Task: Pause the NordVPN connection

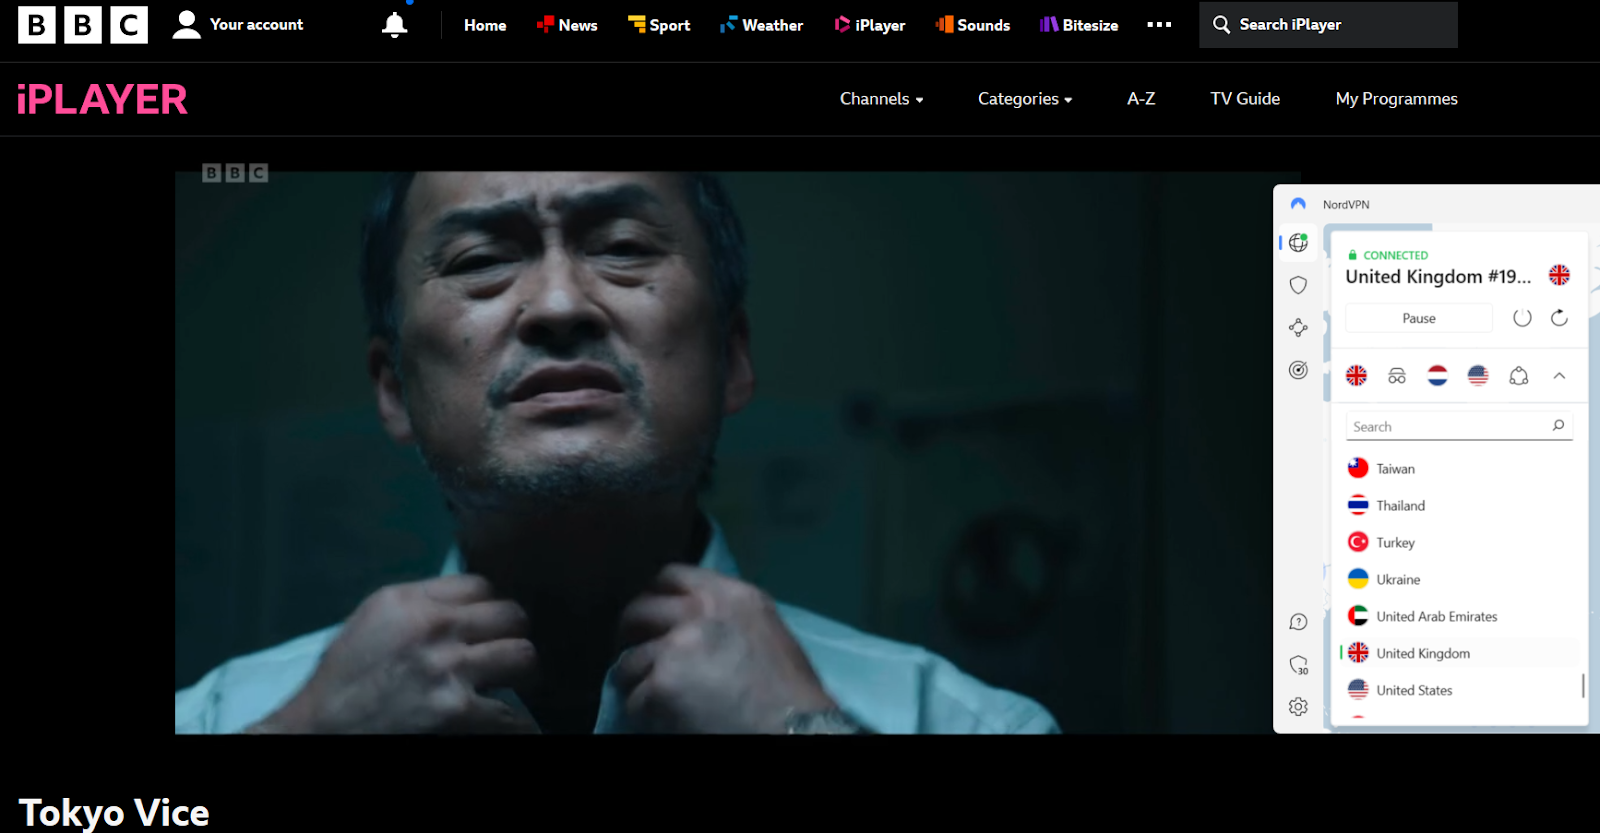Action: click(x=1419, y=318)
